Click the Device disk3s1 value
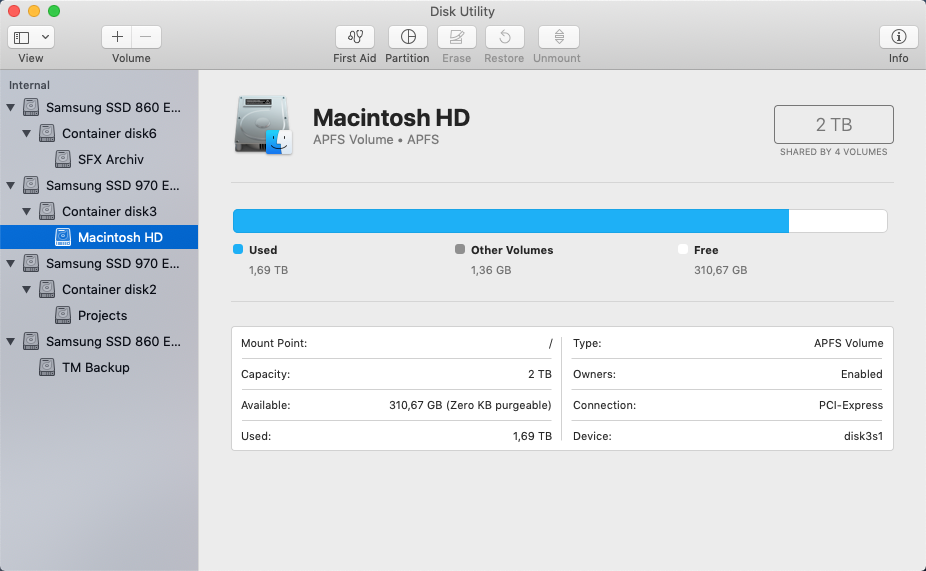This screenshot has width=926, height=571. pyautogui.click(x=863, y=436)
